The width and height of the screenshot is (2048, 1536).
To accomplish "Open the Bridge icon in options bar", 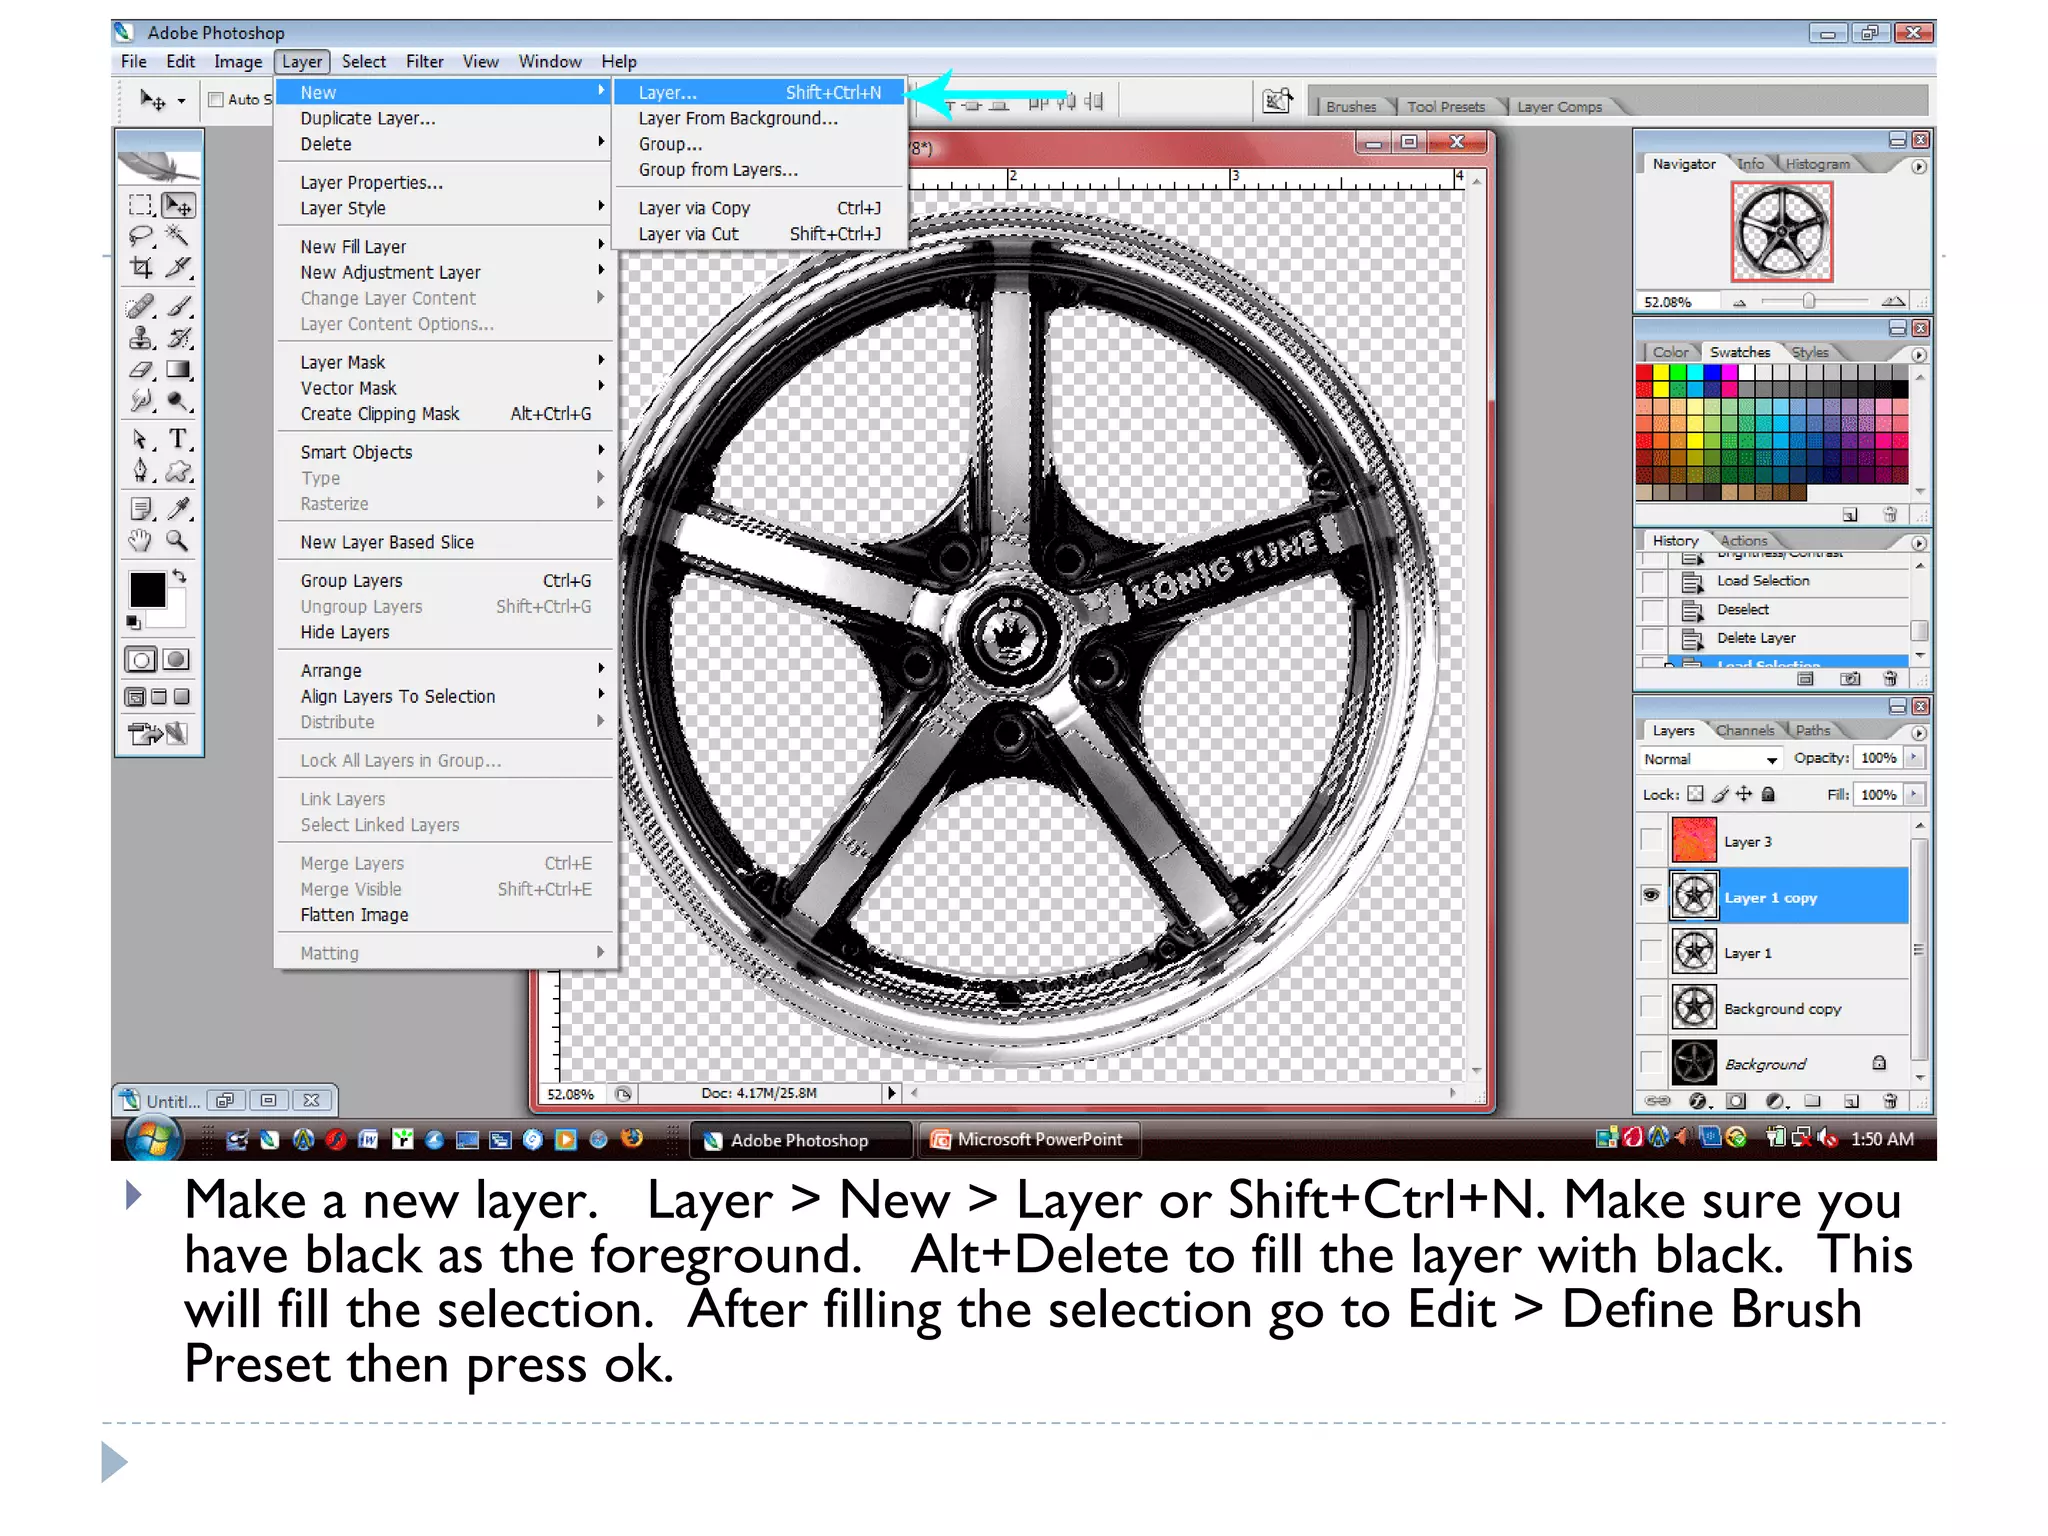I will pos(1277,101).
